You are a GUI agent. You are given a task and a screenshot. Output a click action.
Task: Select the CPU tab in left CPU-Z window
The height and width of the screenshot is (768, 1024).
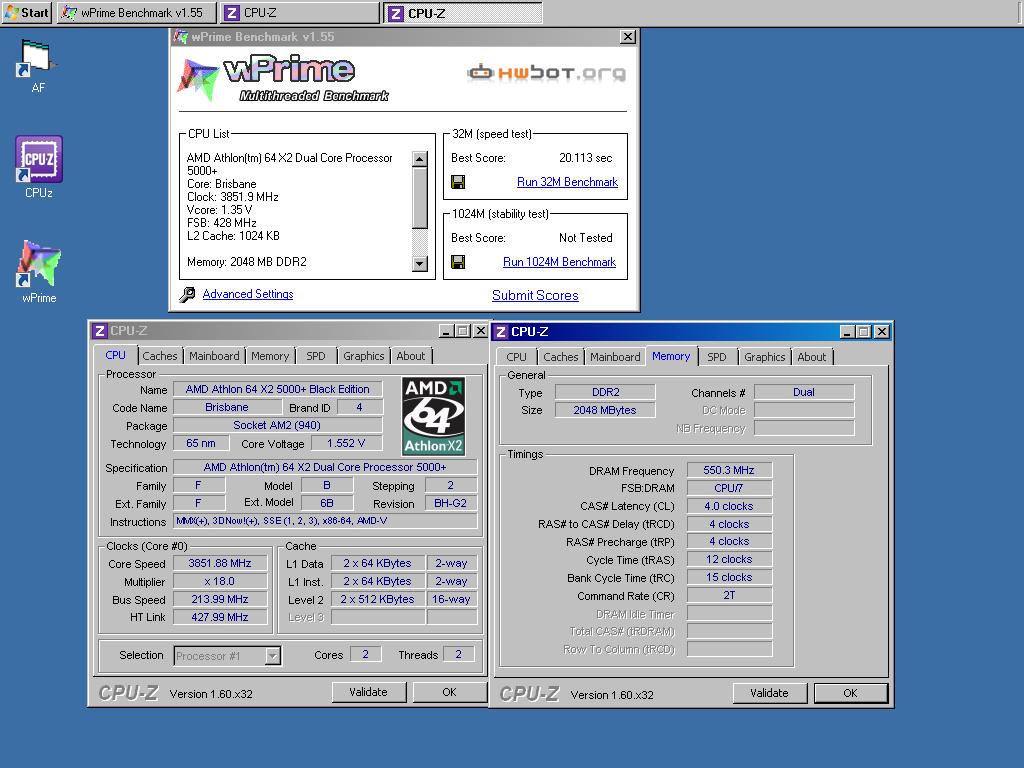coord(116,355)
